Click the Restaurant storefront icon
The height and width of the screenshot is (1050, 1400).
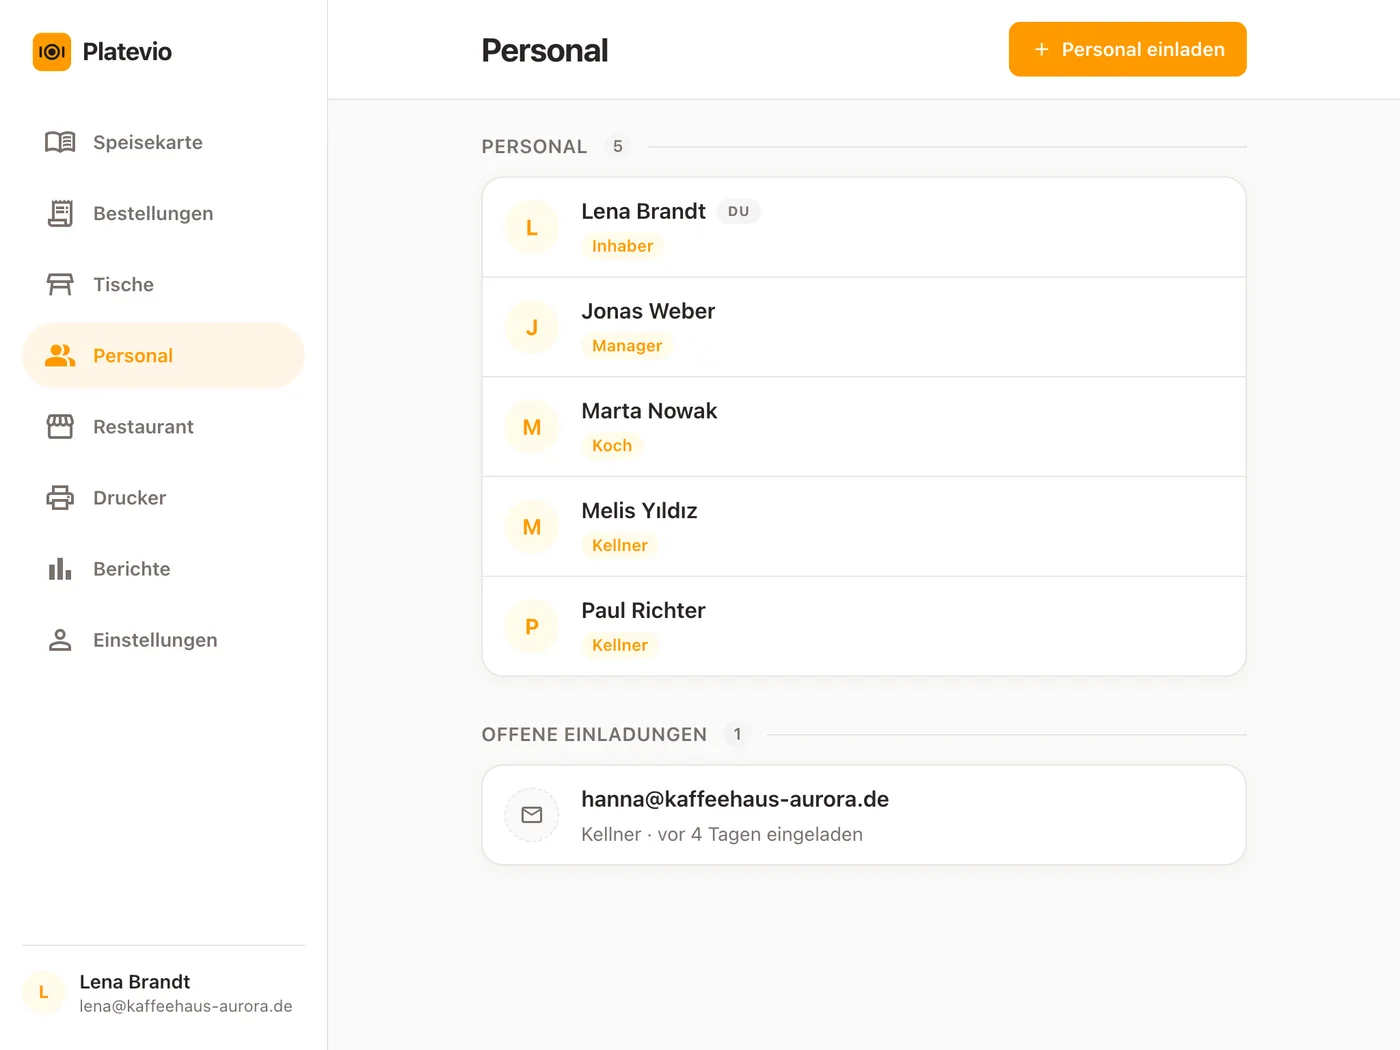60,426
